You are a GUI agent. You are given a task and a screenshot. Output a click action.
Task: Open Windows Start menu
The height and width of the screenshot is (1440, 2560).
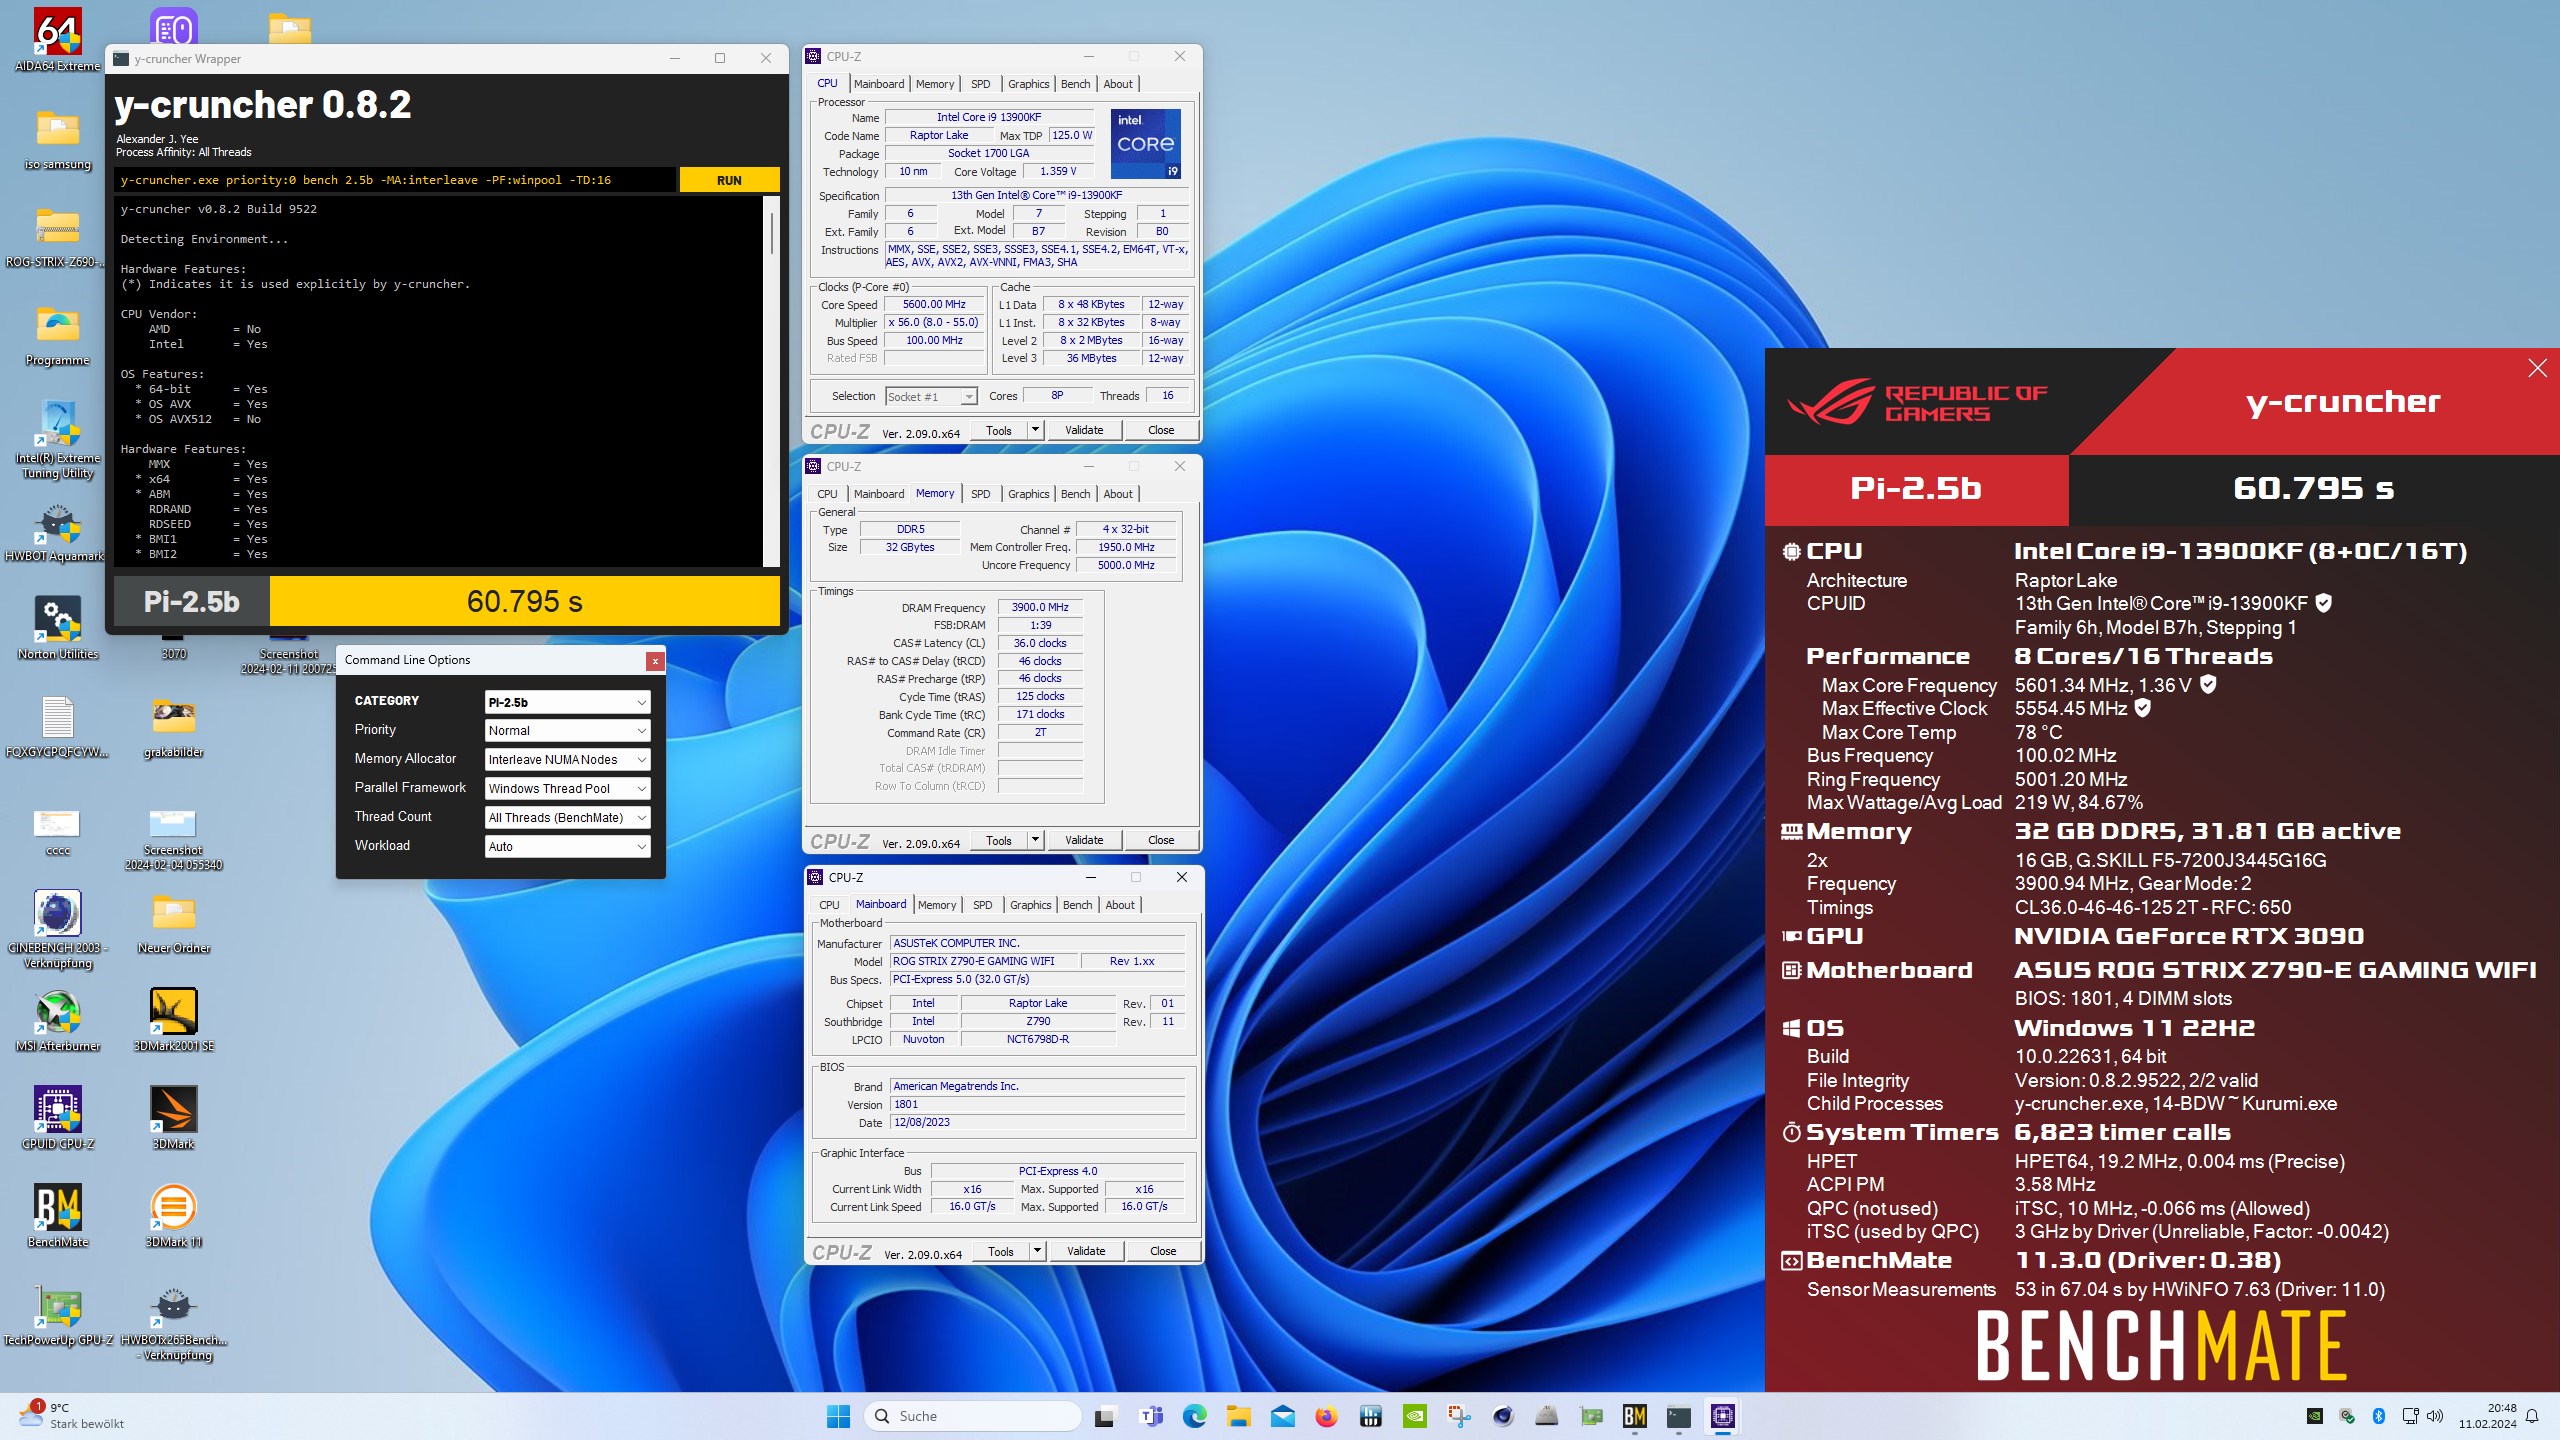838,1416
